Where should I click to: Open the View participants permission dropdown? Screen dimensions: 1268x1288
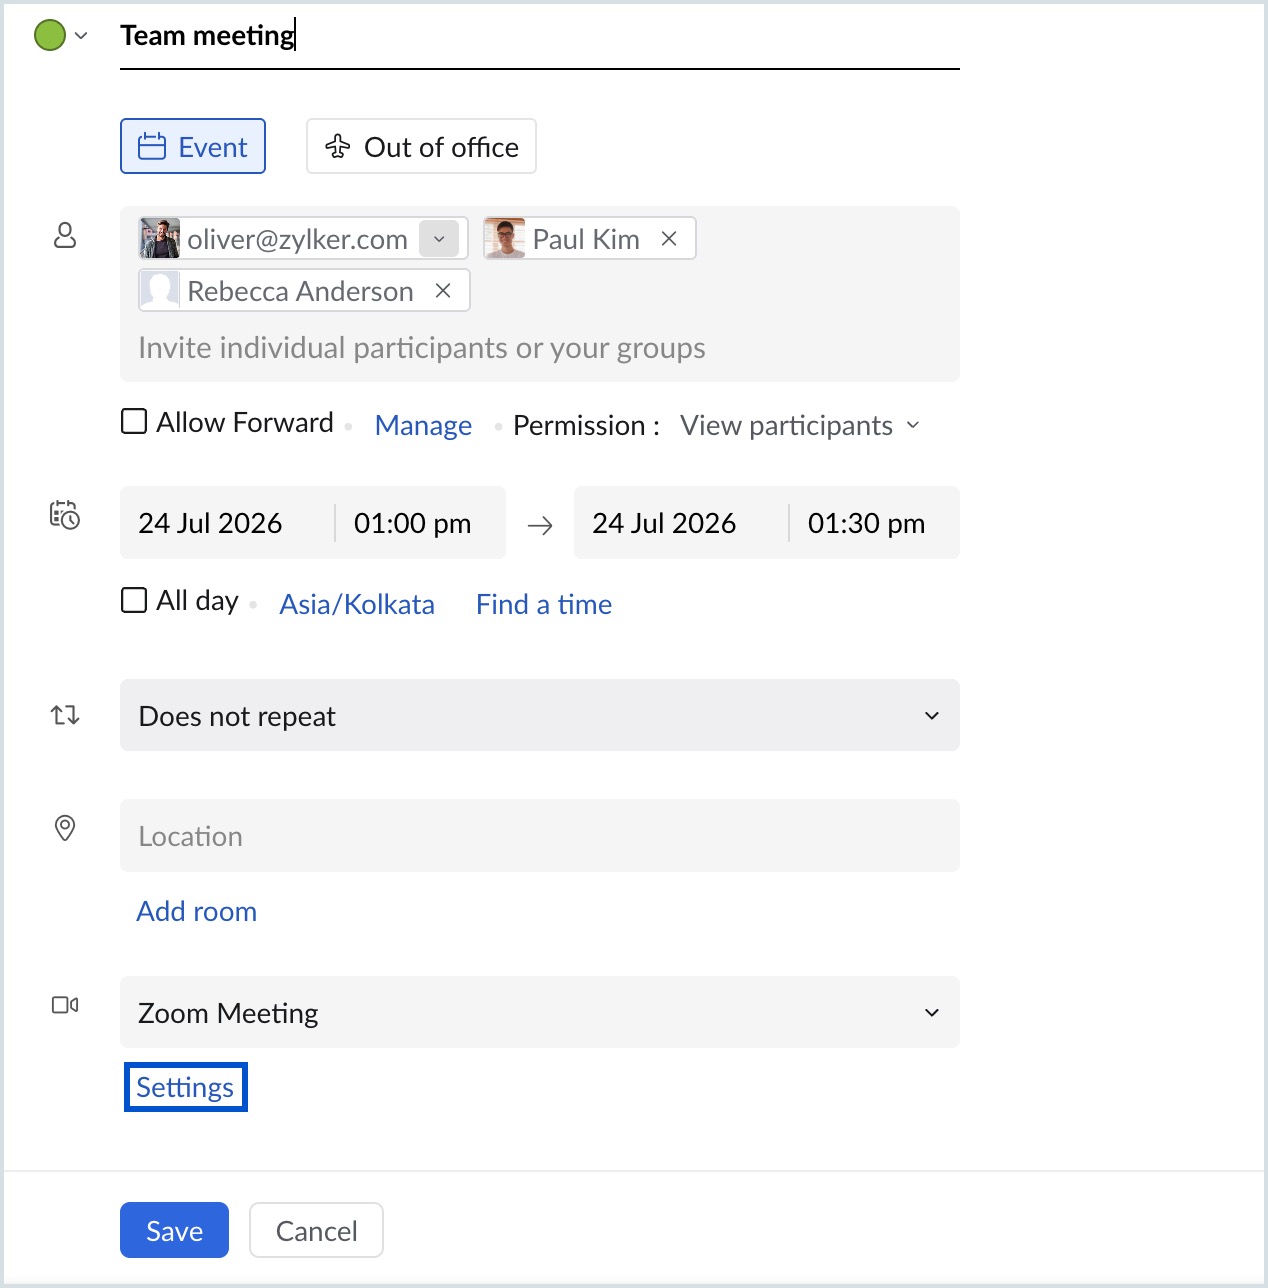[x=800, y=425]
